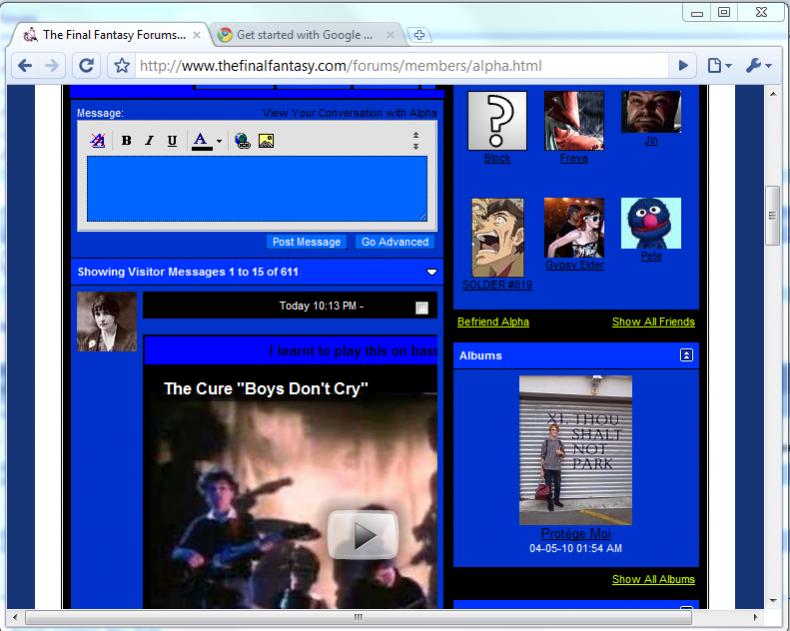The height and width of the screenshot is (631, 790).
Task: Click The Cure "Boys Don't Cry" title
Action: pos(266,389)
